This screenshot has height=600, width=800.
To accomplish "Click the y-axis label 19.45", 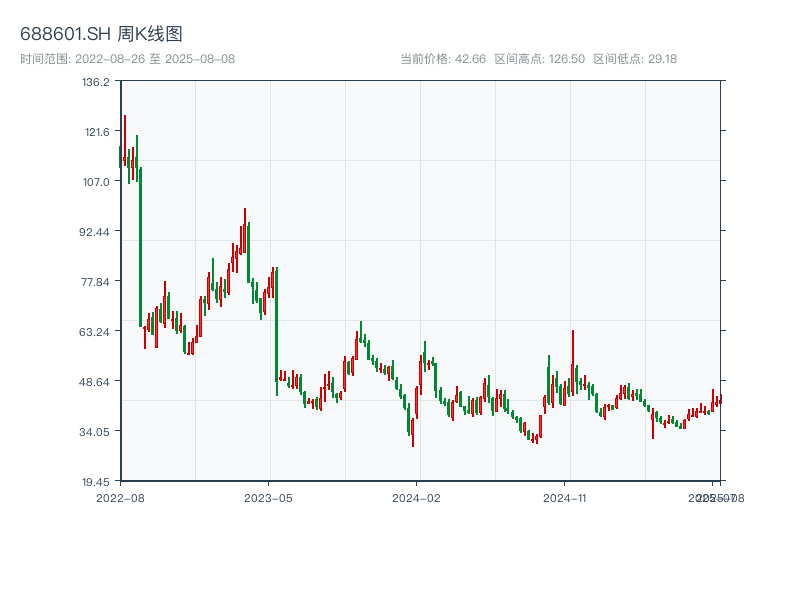I will (95, 482).
